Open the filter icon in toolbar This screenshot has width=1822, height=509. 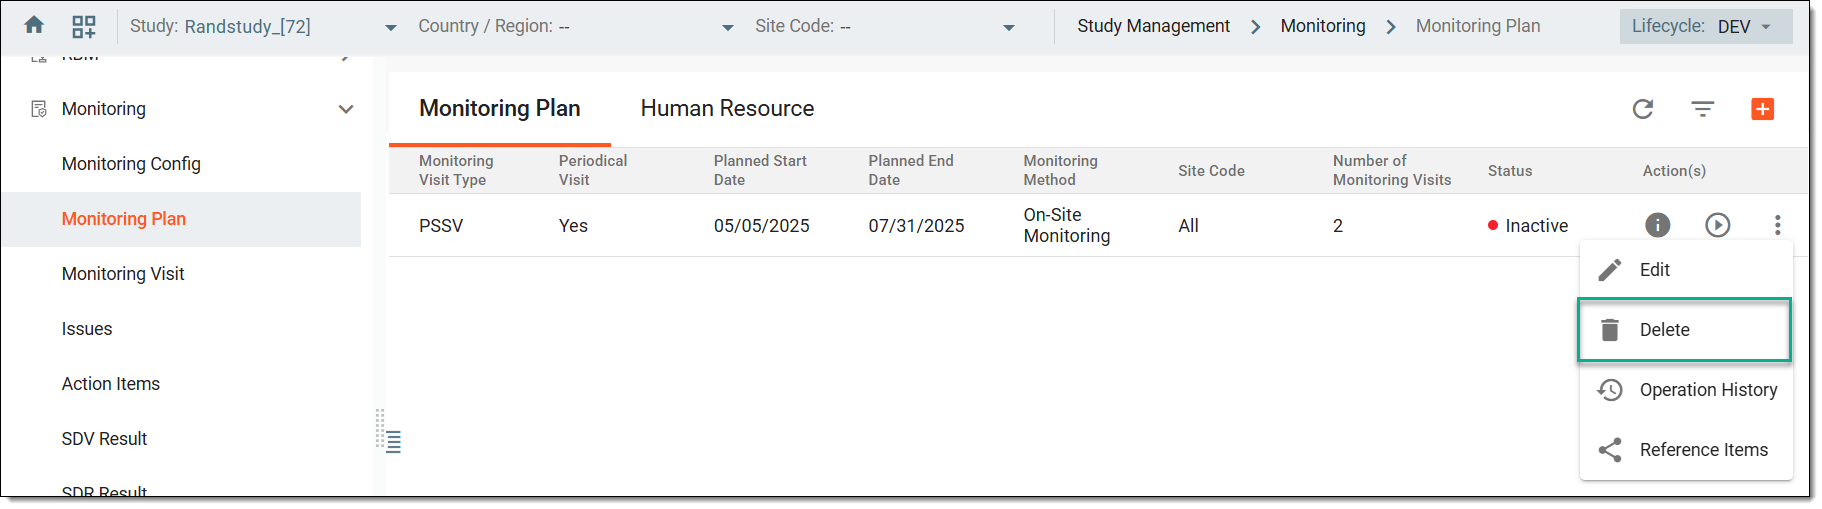(x=1703, y=109)
